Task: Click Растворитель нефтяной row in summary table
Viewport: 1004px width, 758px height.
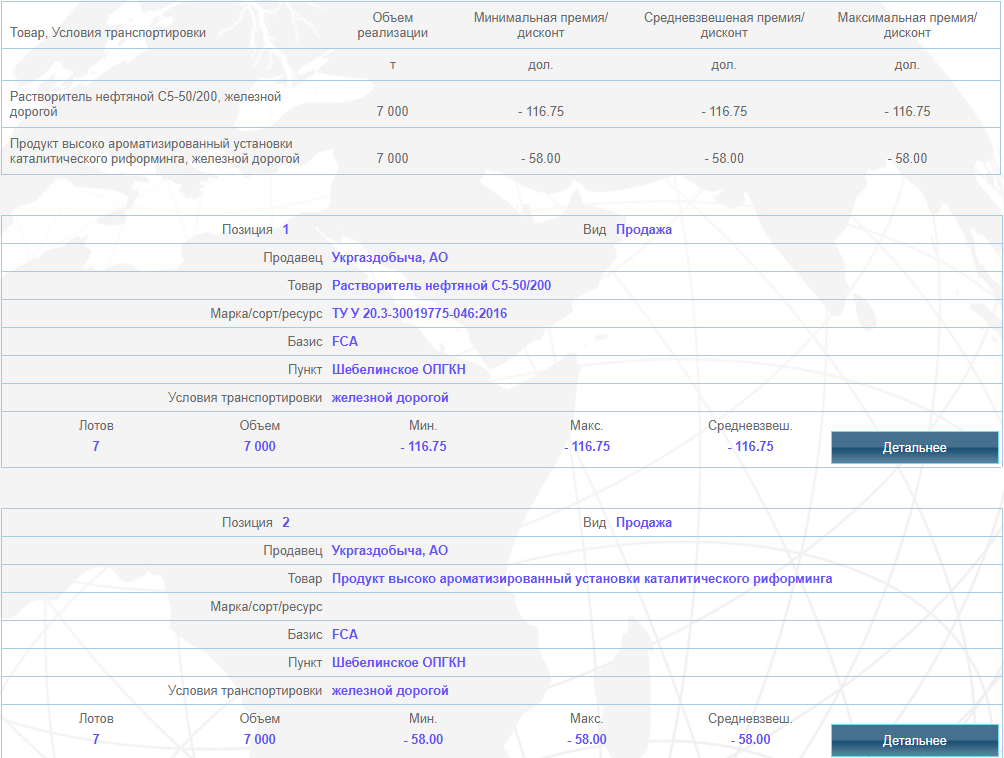Action: coord(145,104)
